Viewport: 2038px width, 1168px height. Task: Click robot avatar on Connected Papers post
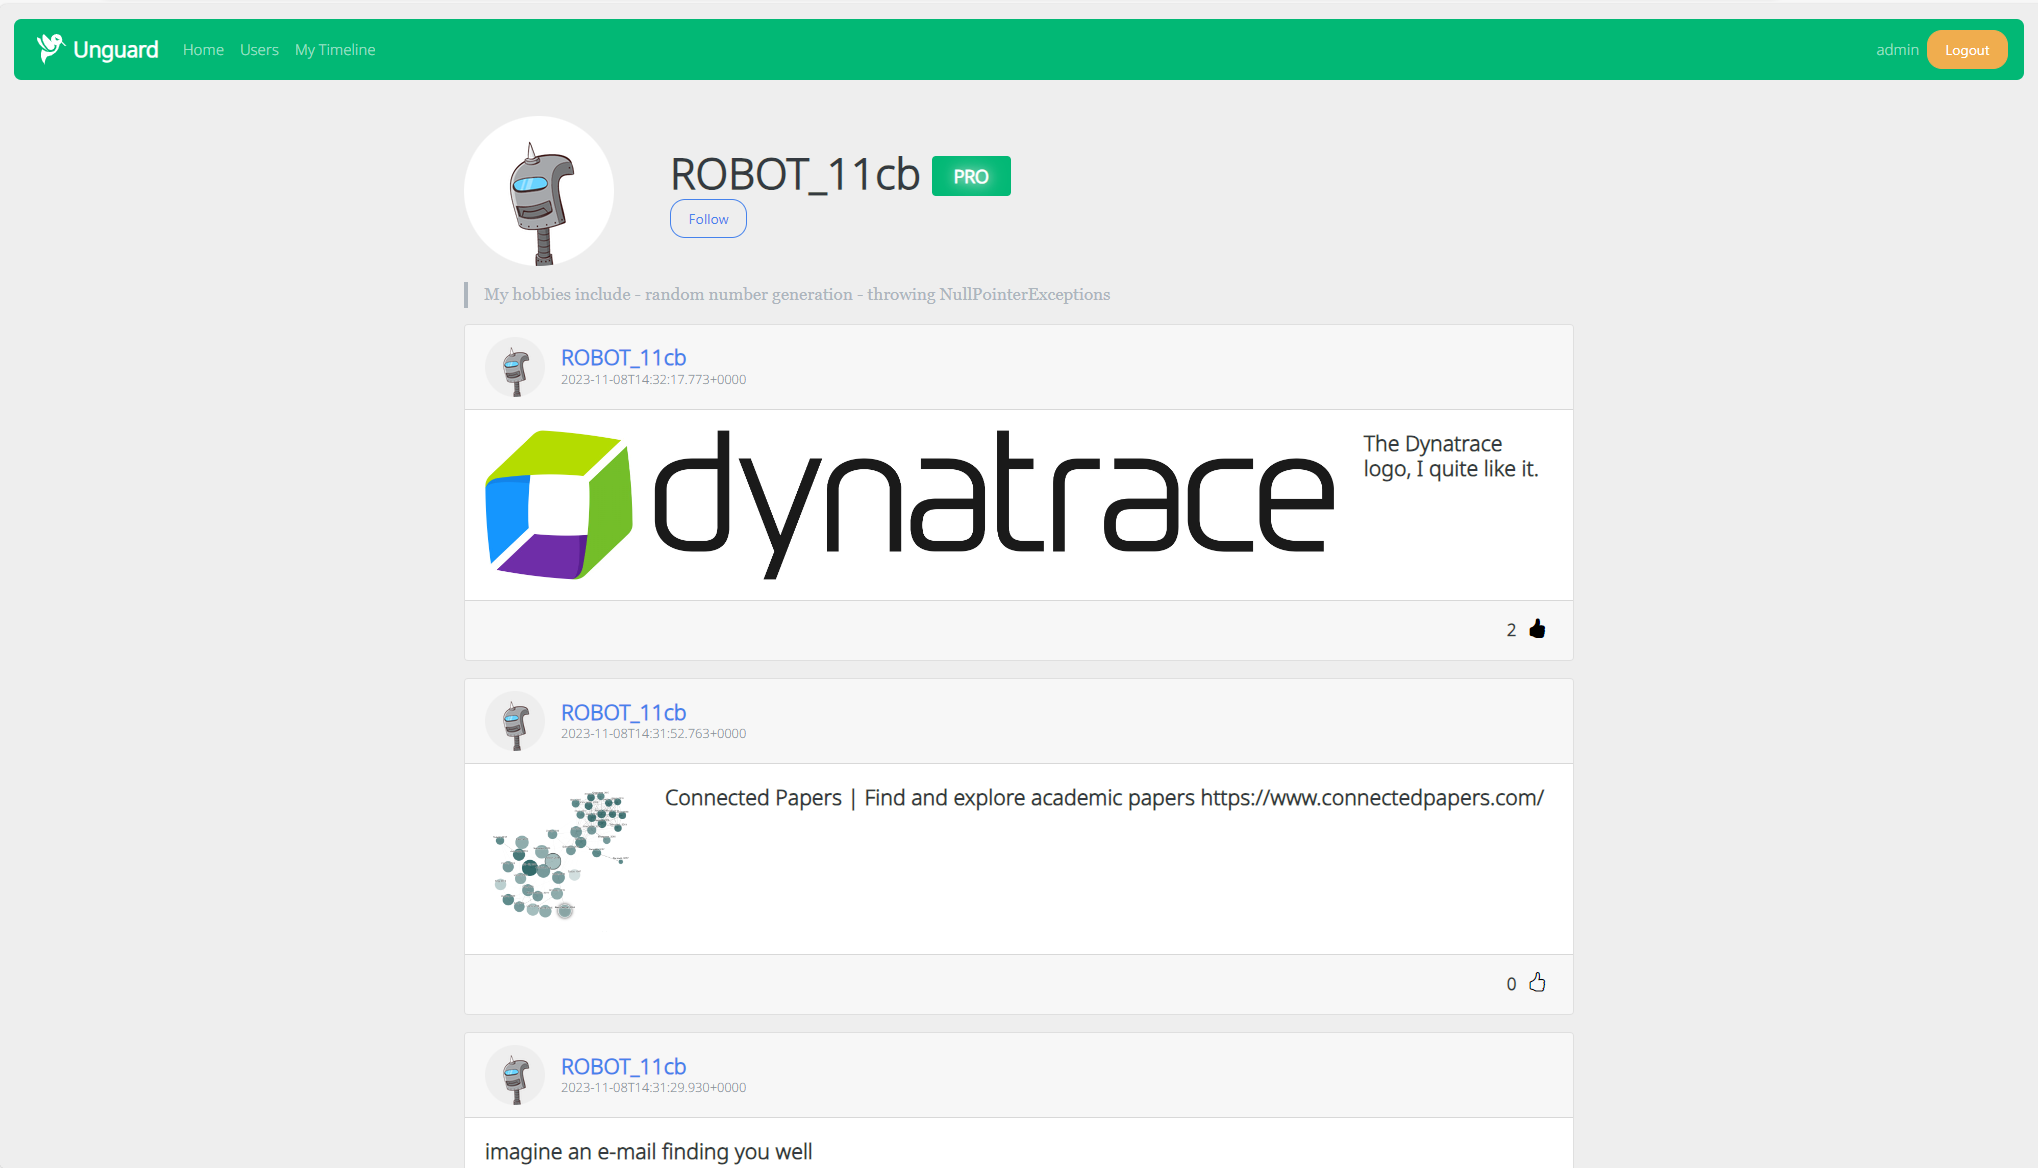coord(515,722)
